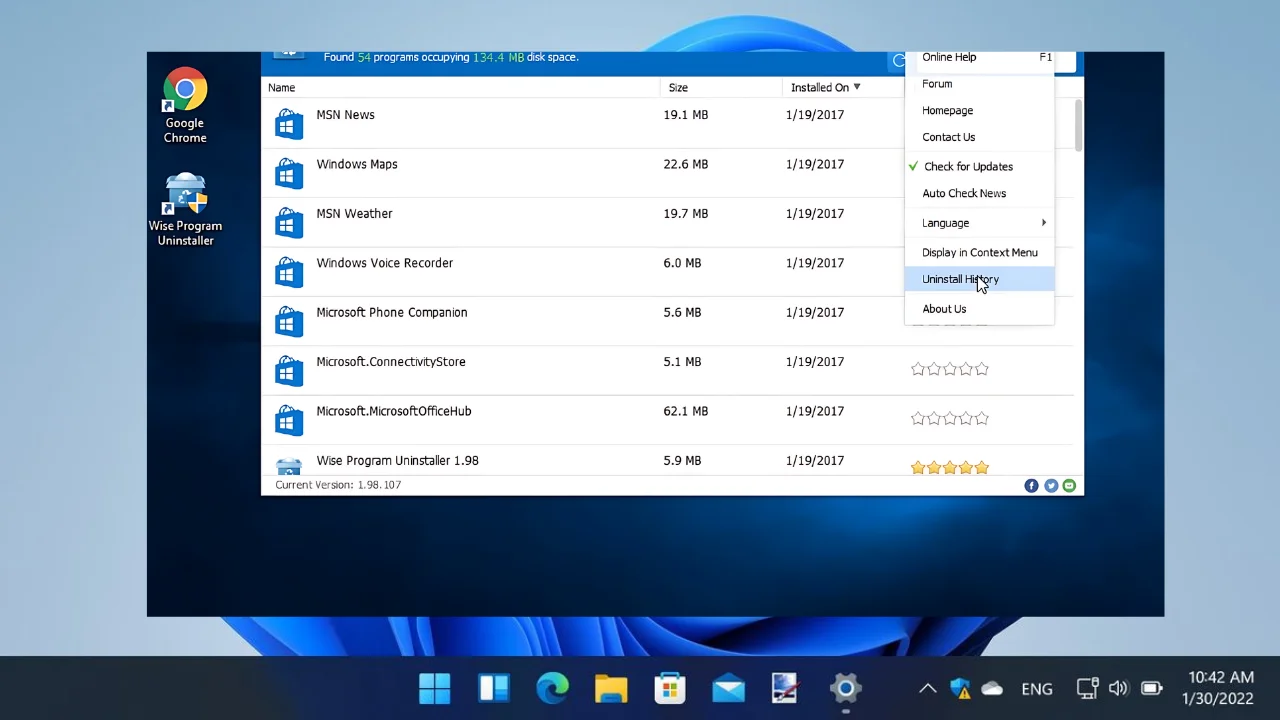Toggle Display in Context Menu option
Screen dimensions: 1280x720
pos(980,252)
